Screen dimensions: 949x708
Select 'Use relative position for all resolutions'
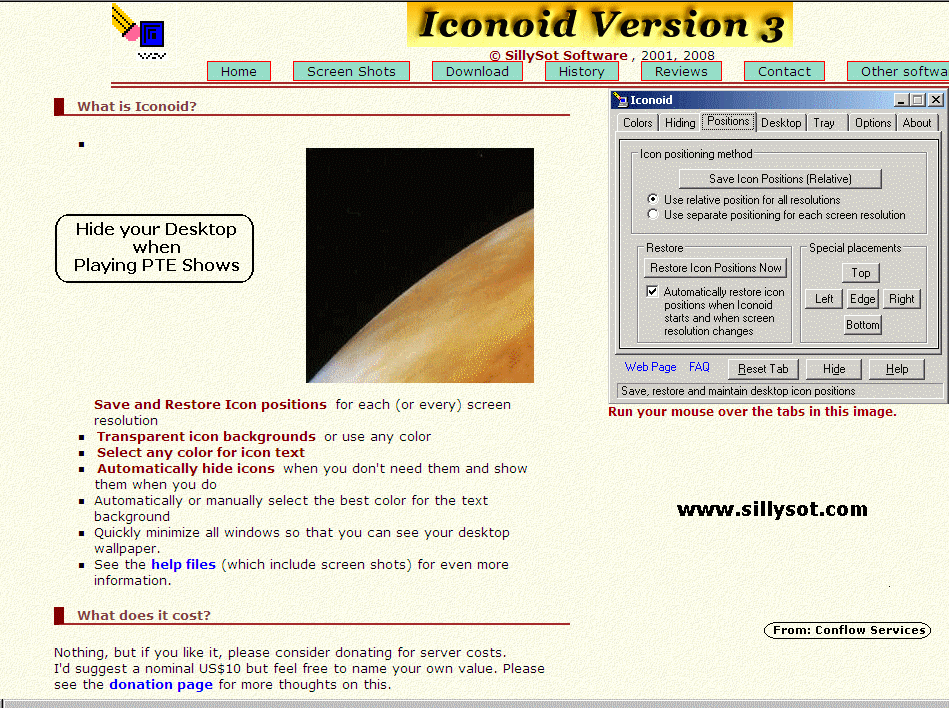coord(653,200)
